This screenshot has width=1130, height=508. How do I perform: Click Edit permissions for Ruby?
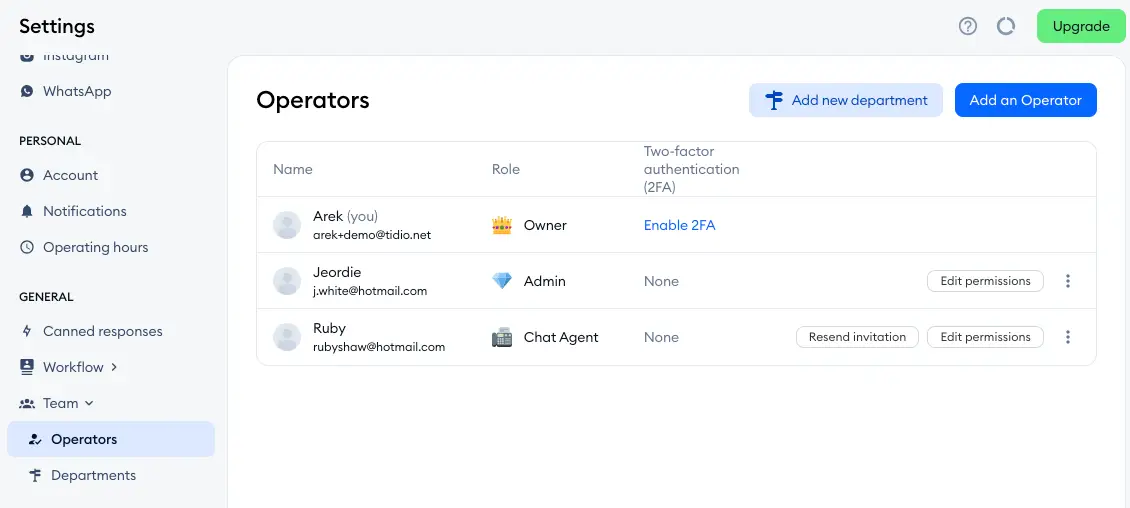[x=985, y=337]
